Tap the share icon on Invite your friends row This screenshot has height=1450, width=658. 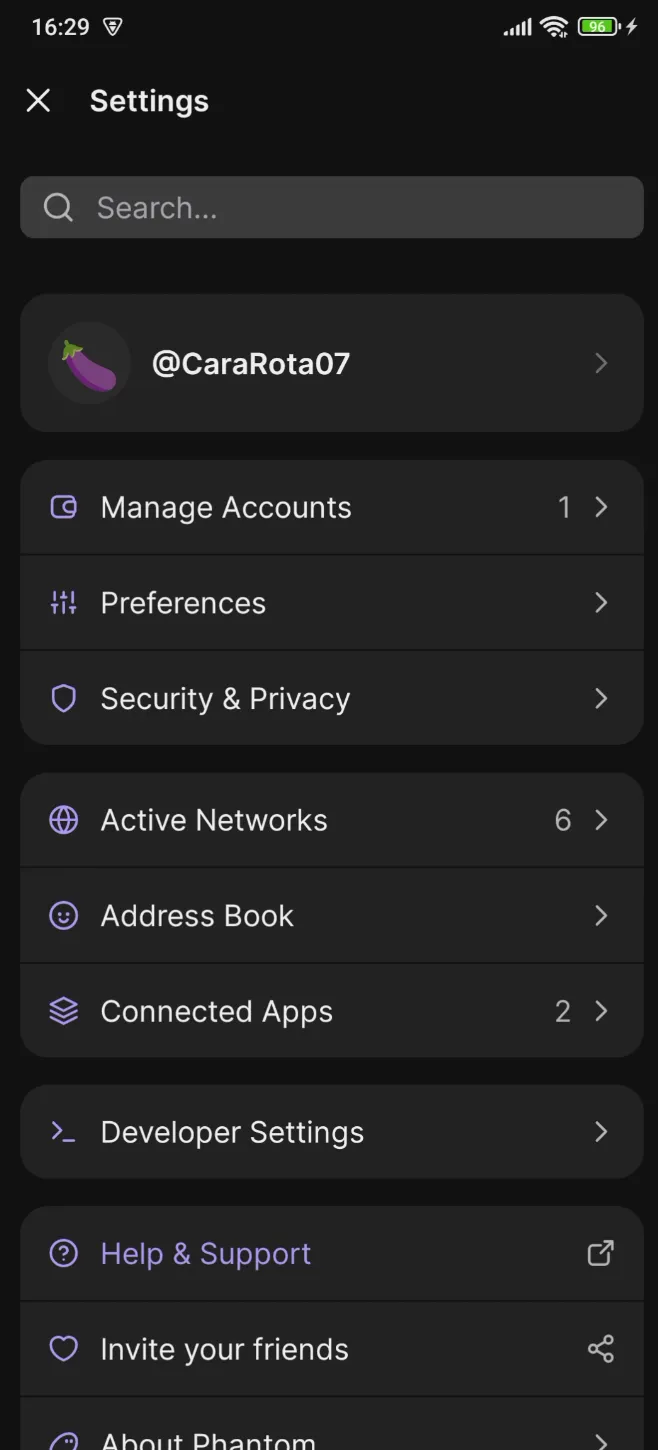(x=600, y=1348)
